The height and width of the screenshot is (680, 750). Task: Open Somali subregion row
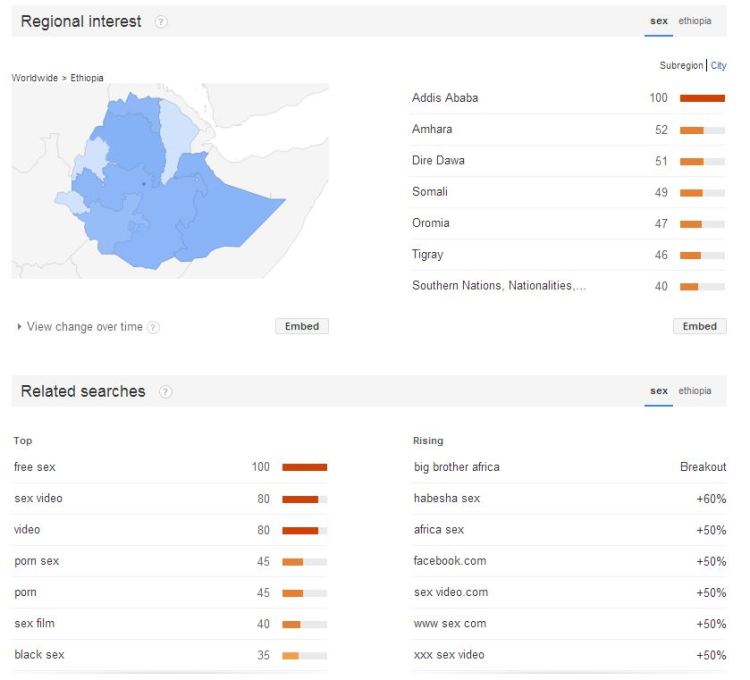coord(568,192)
